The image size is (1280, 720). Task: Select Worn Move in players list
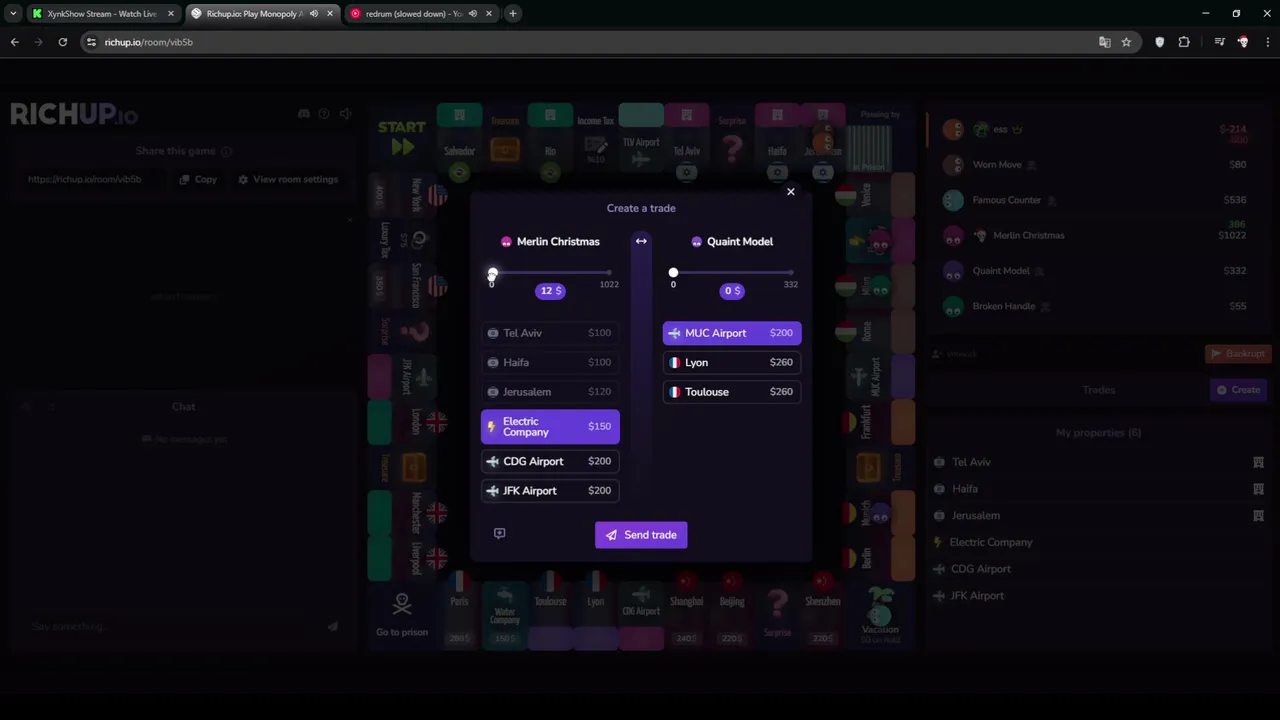tap(1096, 164)
